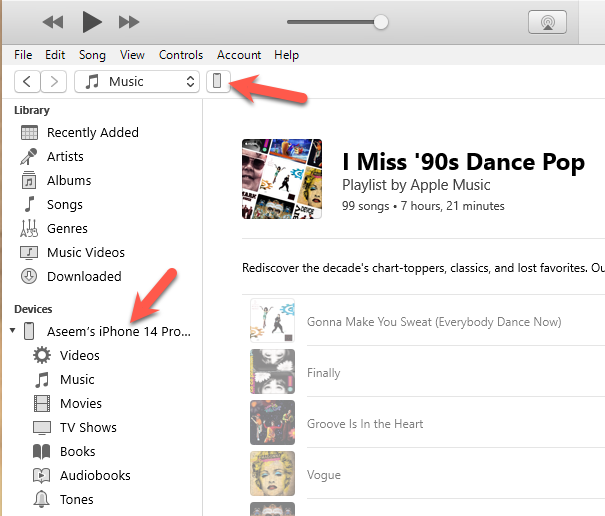This screenshot has height=516, width=605.
Task: Click the playlist cover art collage
Action: tap(282, 179)
